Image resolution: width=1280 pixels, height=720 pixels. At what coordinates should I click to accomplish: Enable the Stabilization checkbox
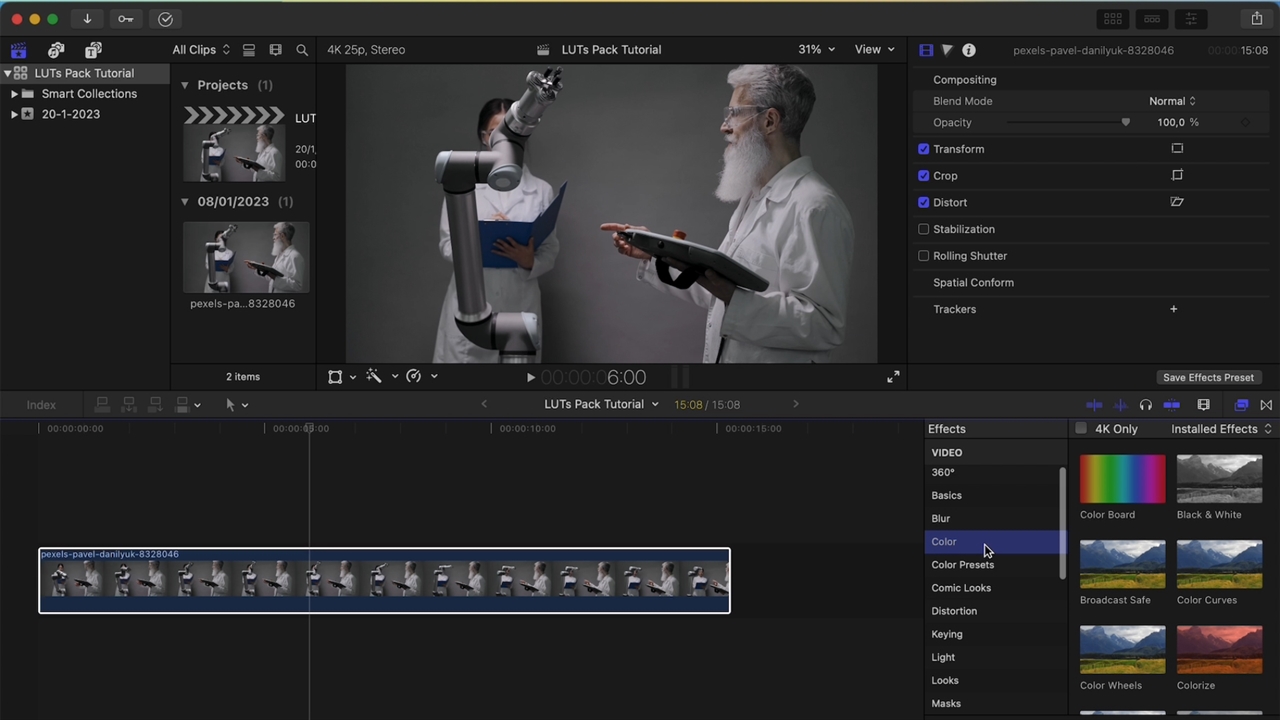pos(924,229)
